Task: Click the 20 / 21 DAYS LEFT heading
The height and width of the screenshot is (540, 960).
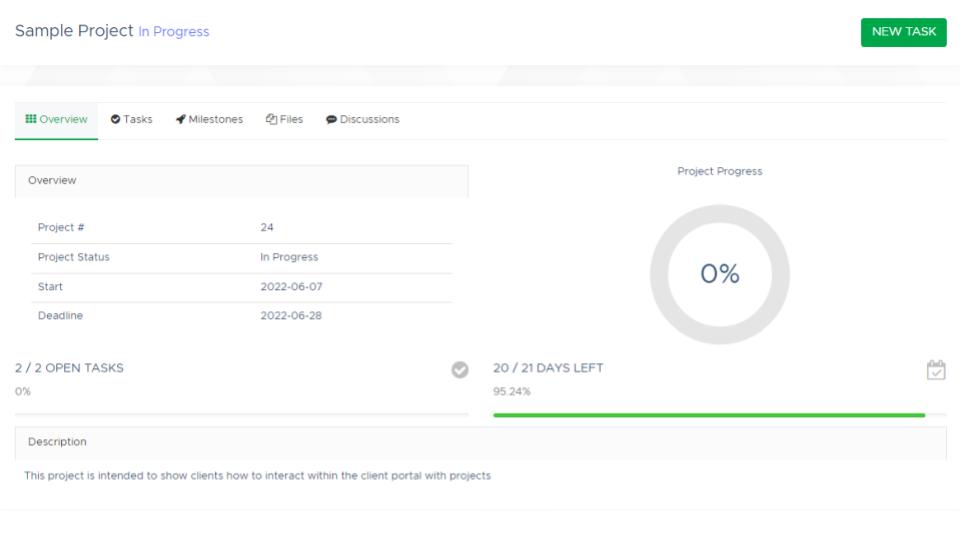Action: pos(548,368)
